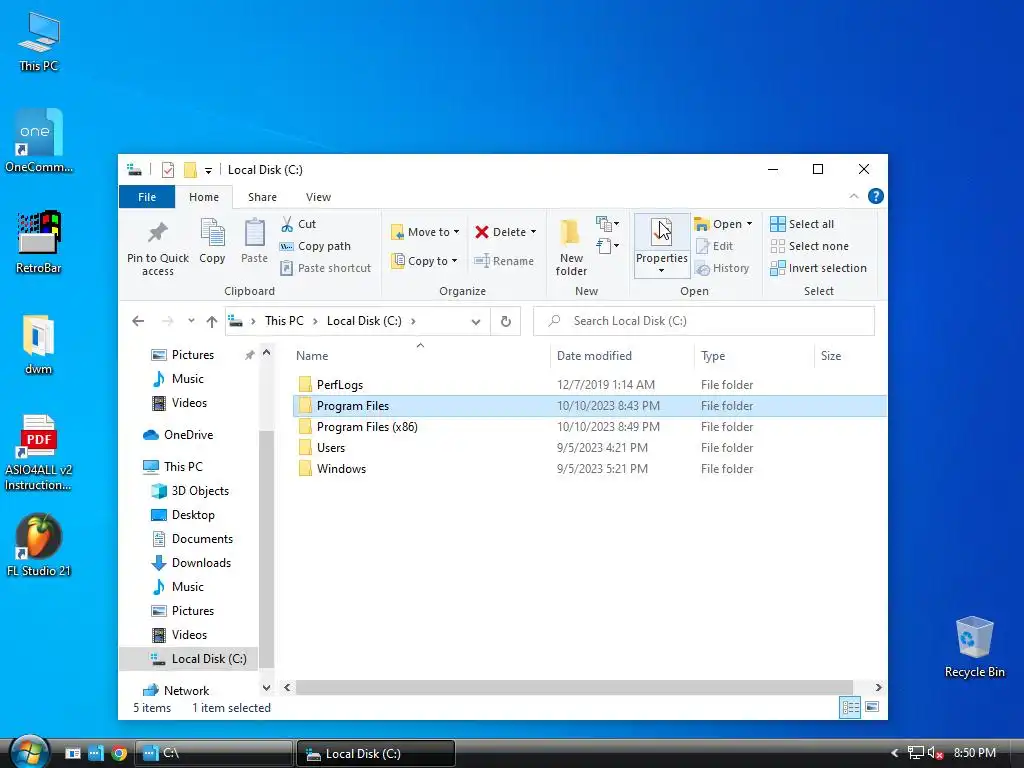Select the Recycle Bin desktop icon
Image resolution: width=1024 pixels, height=768 pixels.
pyautogui.click(x=974, y=647)
